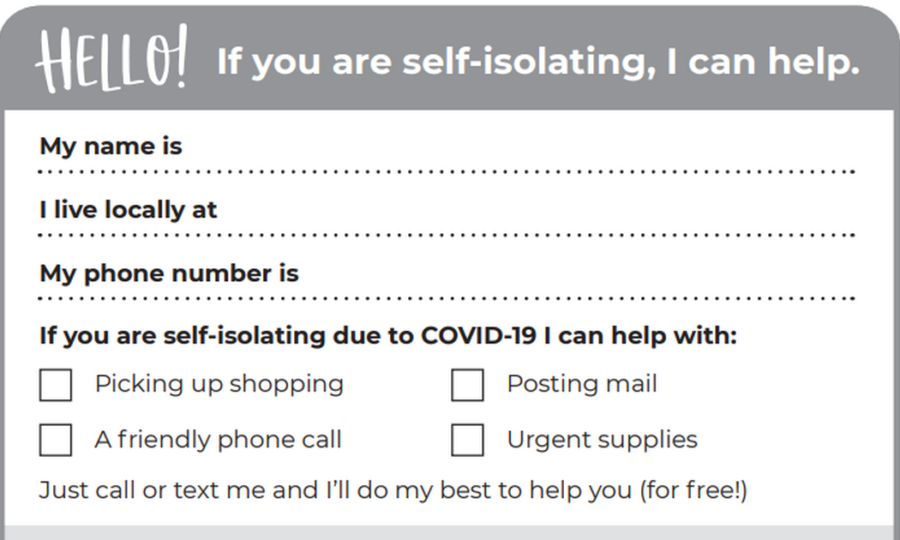Click the I can help with: heading ending
The image size is (900, 540).
click(x=640, y=335)
